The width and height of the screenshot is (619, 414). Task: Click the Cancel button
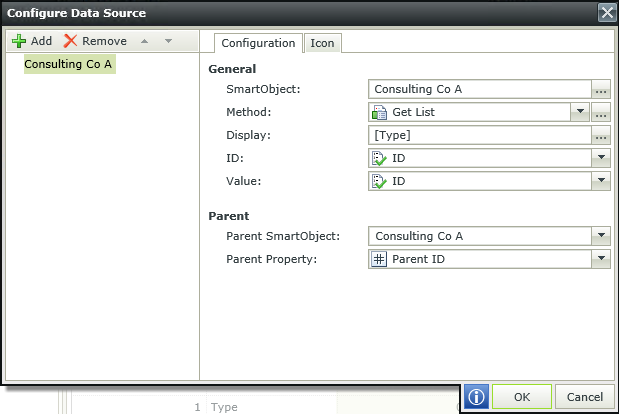click(585, 397)
